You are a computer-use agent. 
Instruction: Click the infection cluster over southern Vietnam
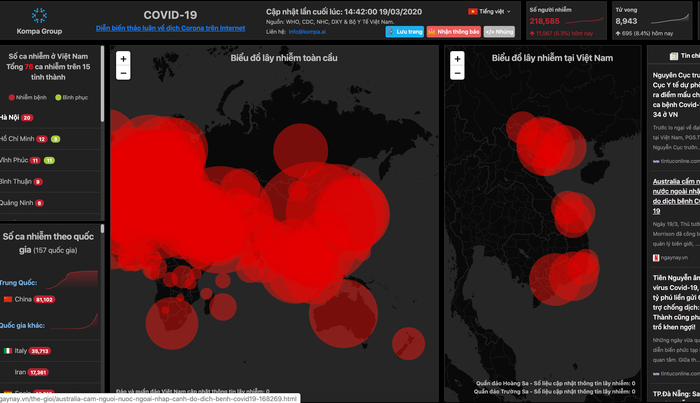click(x=565, y=278)
